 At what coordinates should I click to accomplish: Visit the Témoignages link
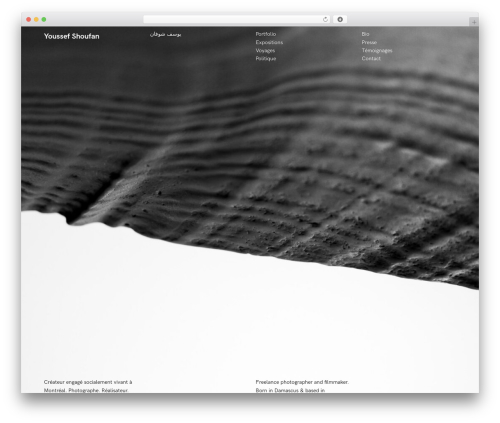(x=377, y=51)
